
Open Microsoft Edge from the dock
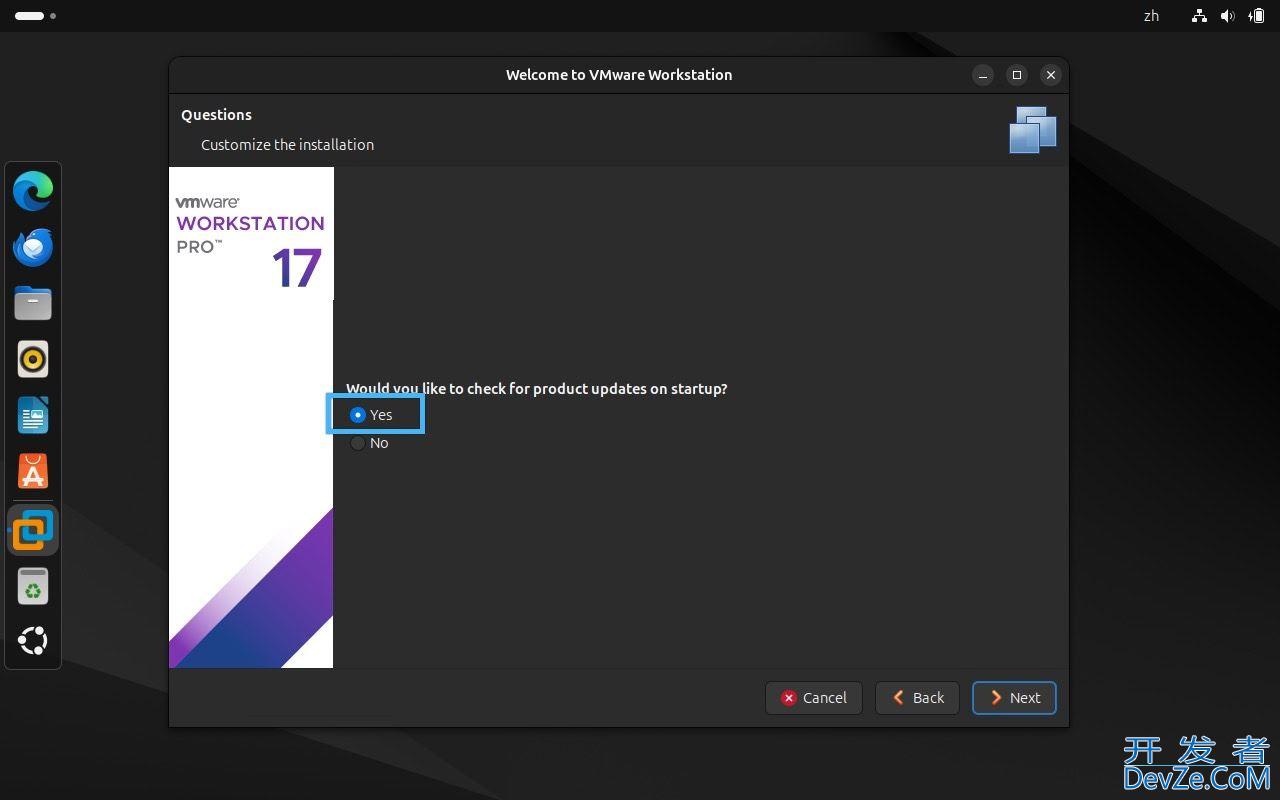click(x=33, y=191)
